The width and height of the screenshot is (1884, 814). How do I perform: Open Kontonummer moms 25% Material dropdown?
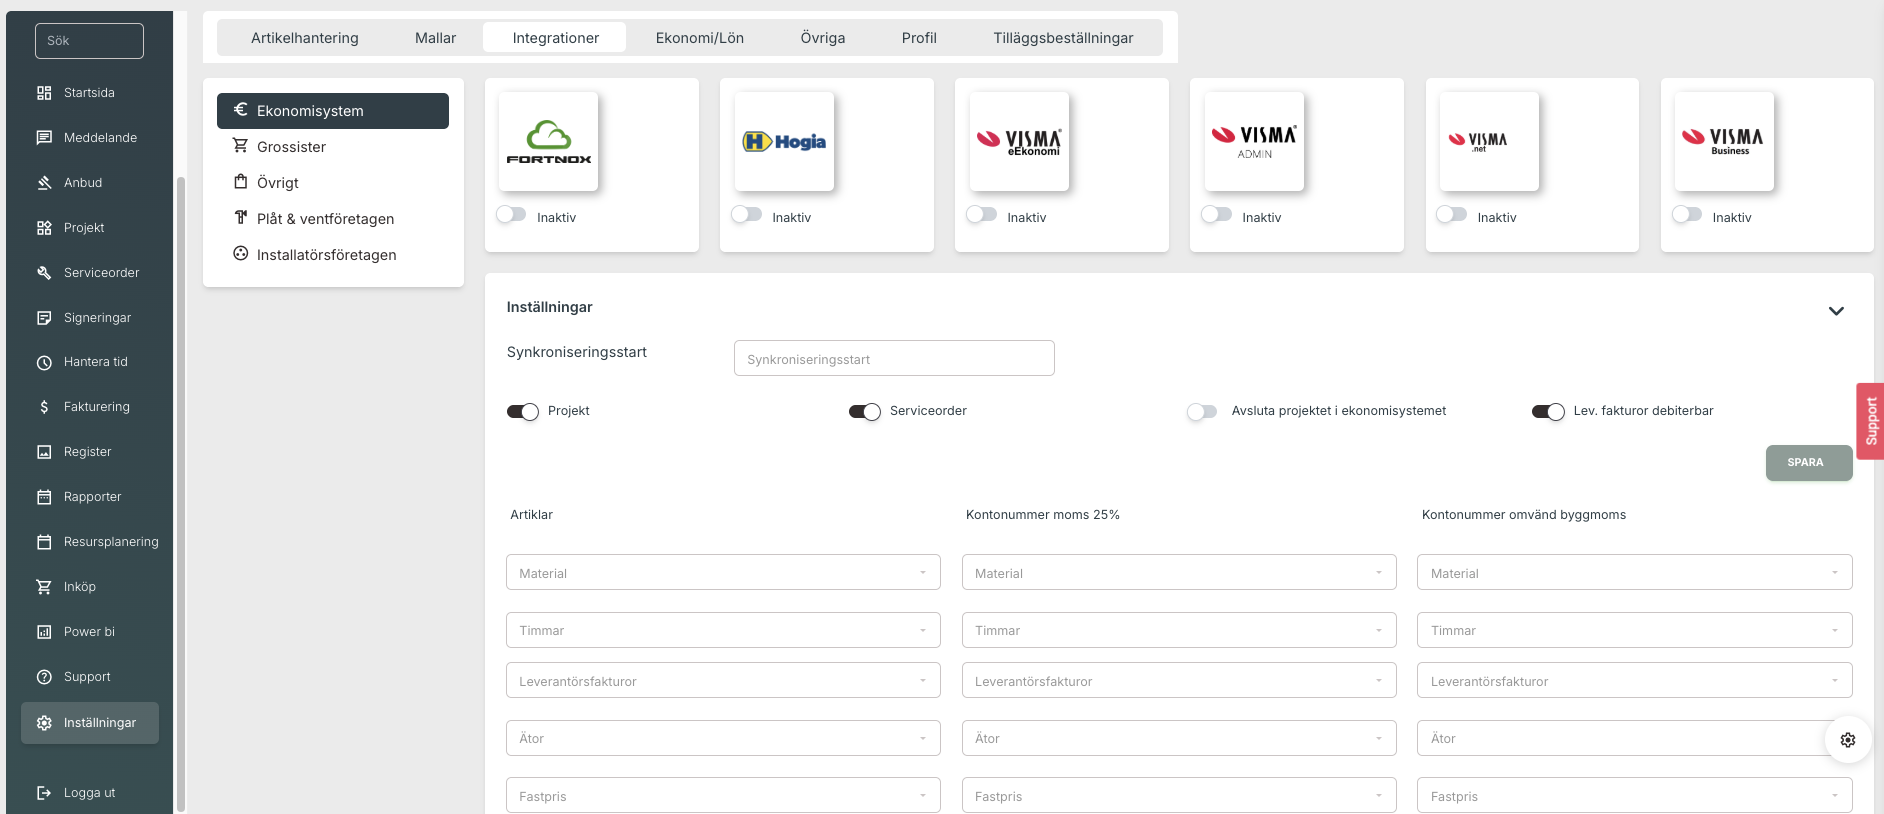[x=1179, y=573]
